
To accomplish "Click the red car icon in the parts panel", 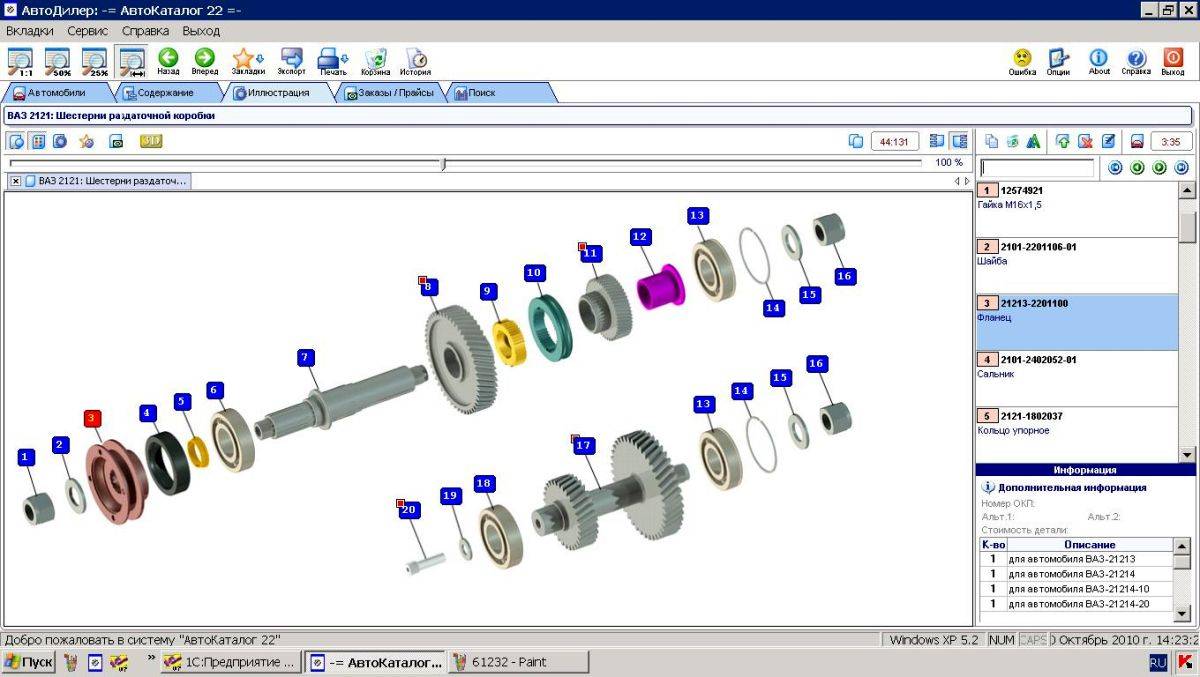I will click(x=1137, y=141).
